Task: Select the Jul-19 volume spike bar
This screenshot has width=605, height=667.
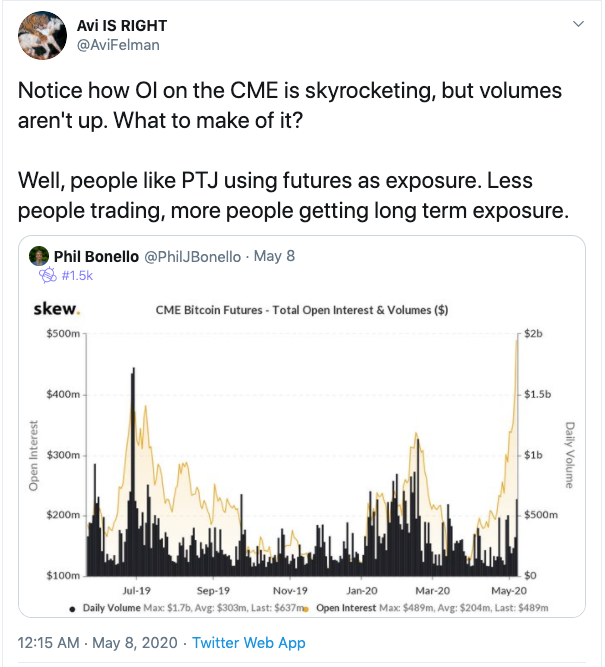Action: pos(133,471)
